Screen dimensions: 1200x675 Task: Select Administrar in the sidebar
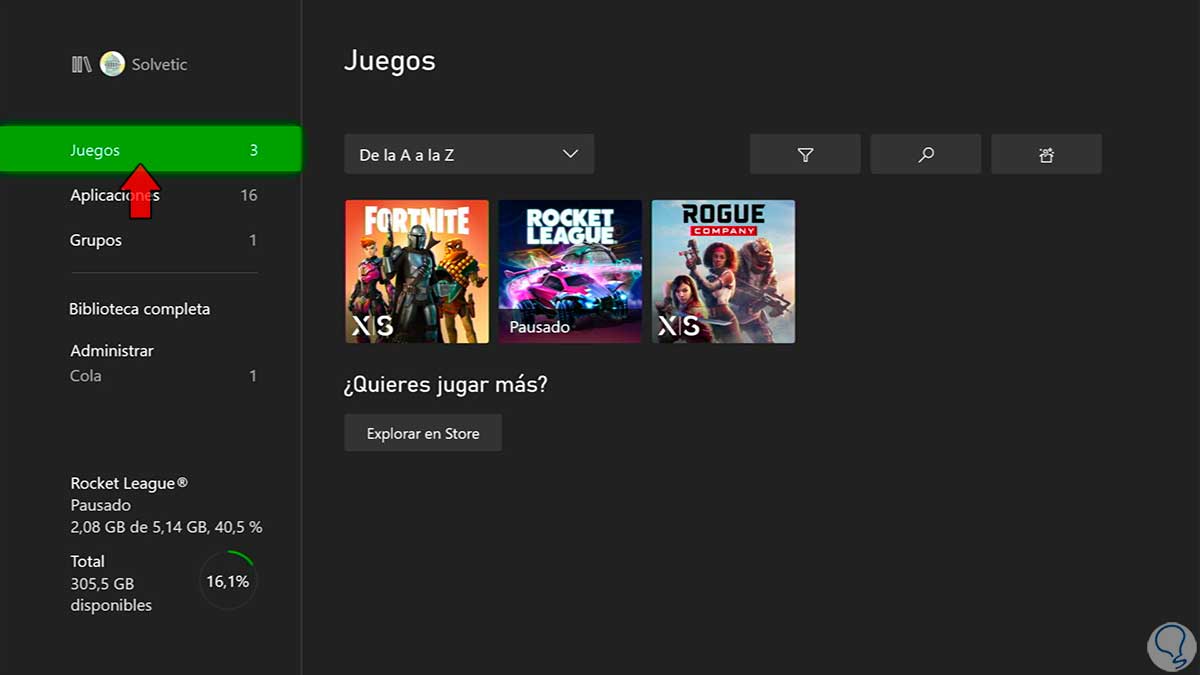112,351
